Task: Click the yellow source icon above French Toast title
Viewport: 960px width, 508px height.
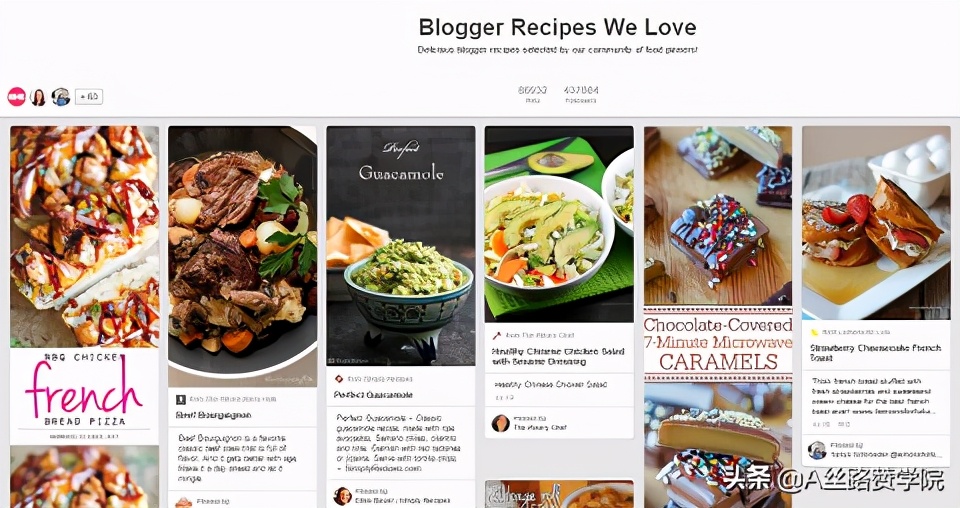Action: (814, 332)
